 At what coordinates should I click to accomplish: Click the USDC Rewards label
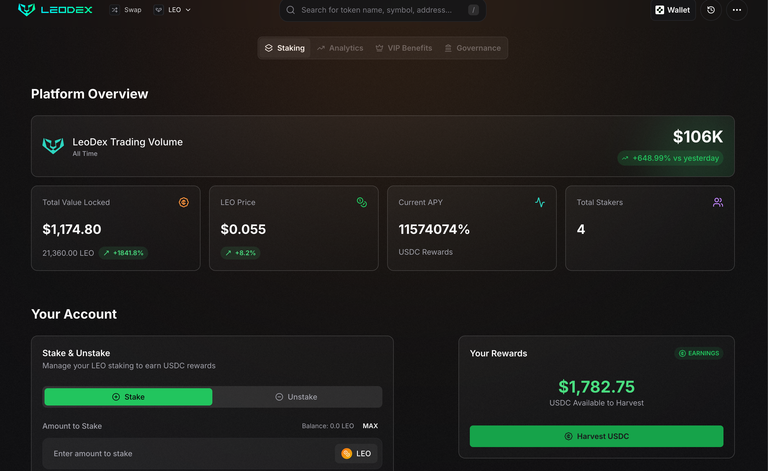coord(426,252)
